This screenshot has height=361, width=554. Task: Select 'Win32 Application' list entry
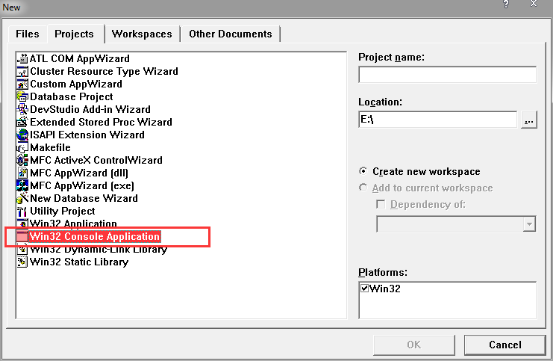coord(73,224)
